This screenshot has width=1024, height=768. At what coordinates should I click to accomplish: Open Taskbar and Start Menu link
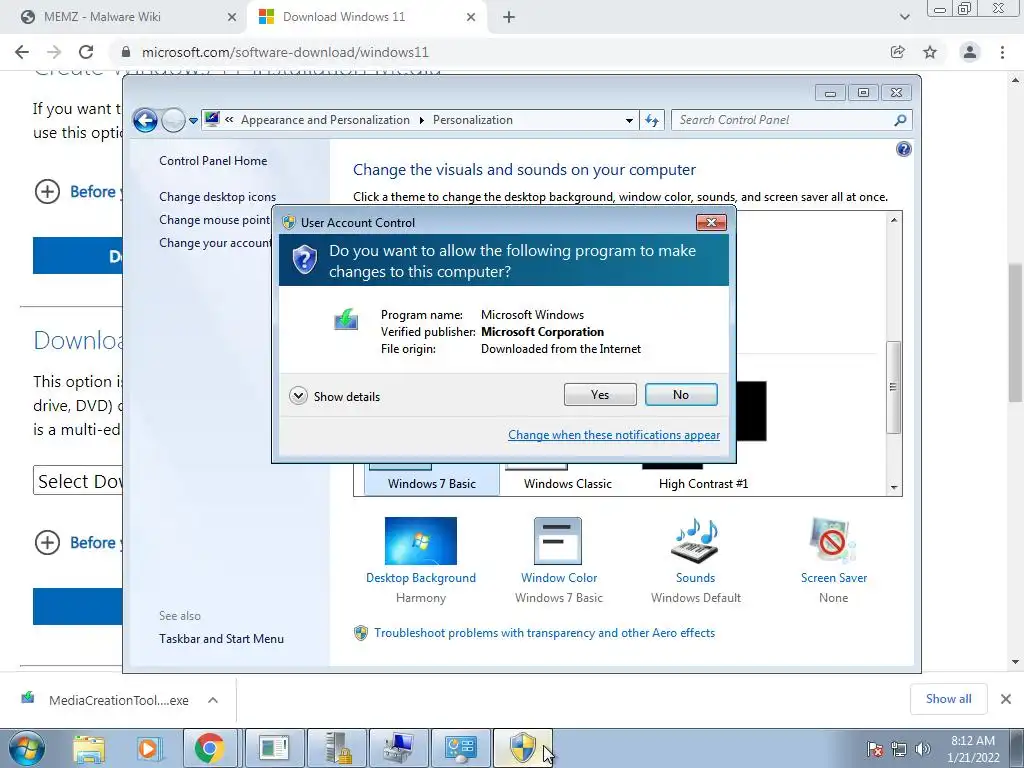pos(221,639)
